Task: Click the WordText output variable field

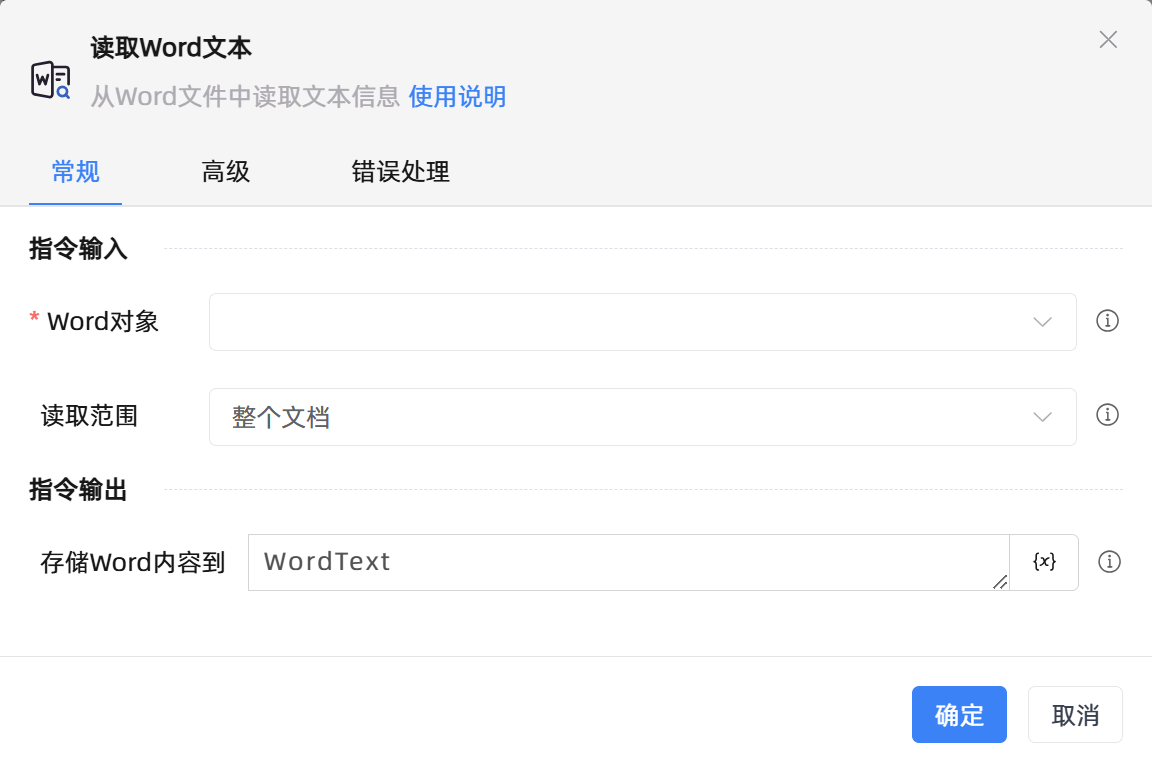Action: [x=629, y=562]
